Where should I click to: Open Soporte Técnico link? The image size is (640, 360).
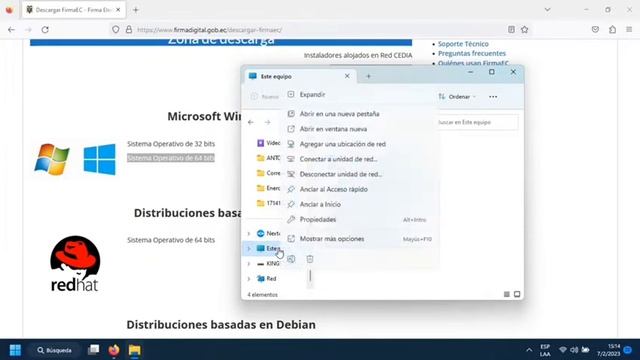point(463,44)
